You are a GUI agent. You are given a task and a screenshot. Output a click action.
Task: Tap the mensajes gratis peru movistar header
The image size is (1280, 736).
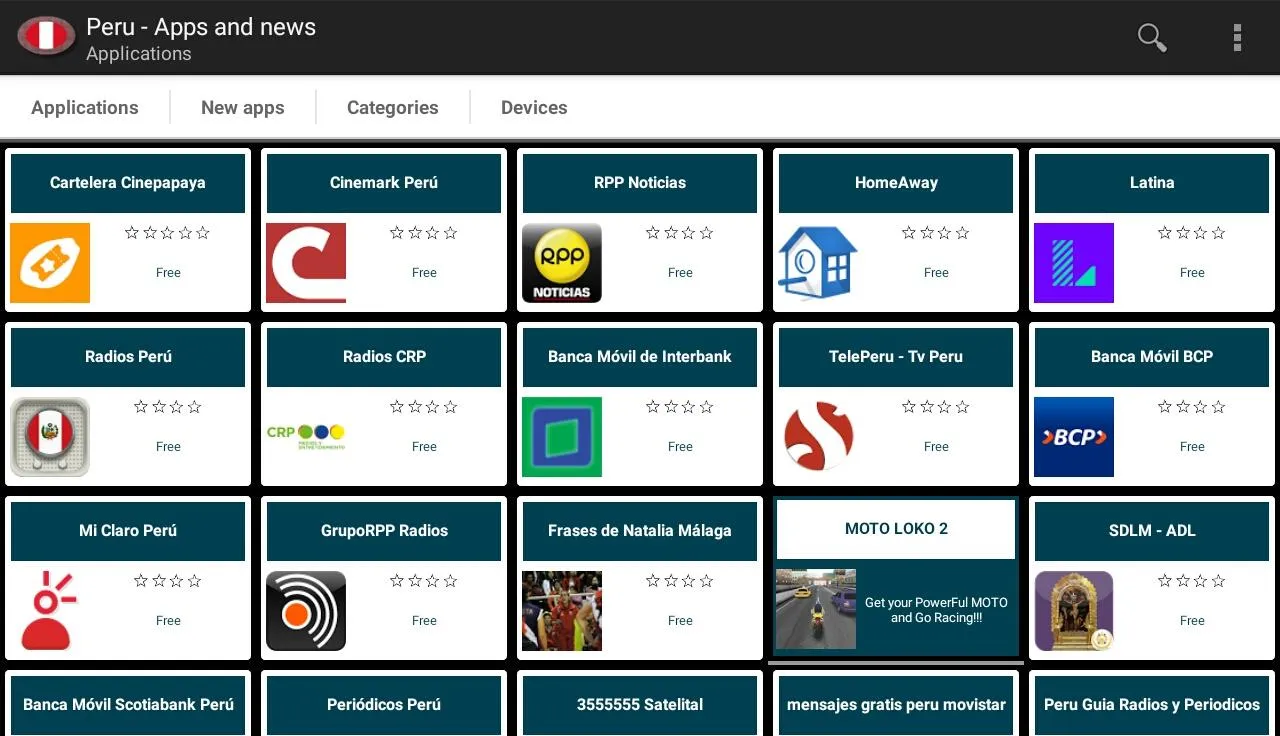coord(896,705)
